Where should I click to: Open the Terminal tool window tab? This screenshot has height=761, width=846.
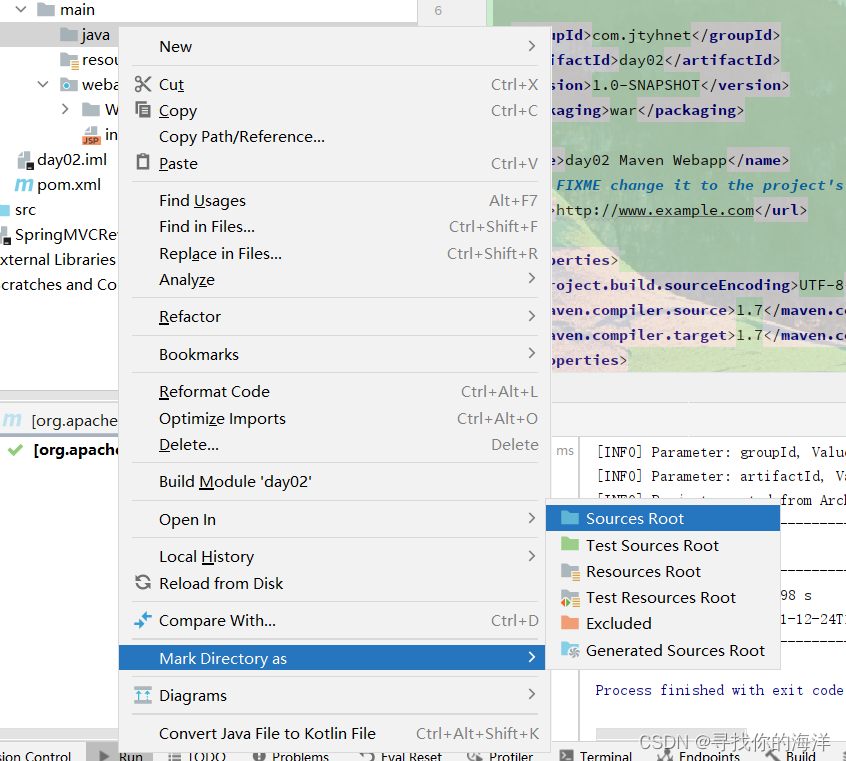coord(596,755)
